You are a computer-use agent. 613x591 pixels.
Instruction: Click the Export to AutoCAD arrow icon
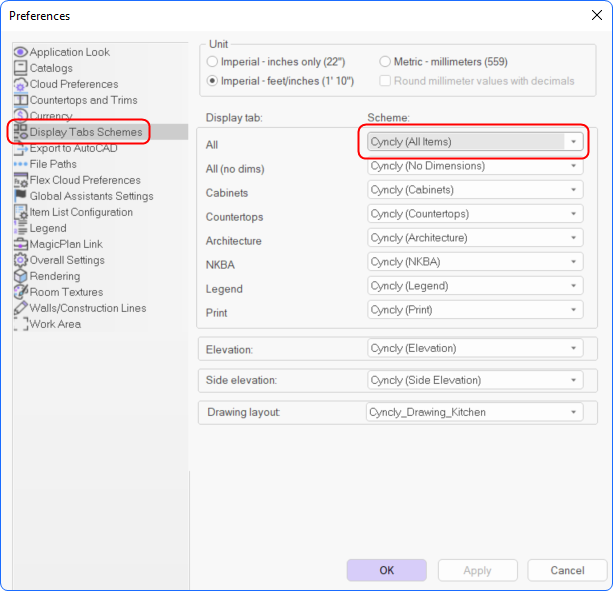tap(21, 148)
